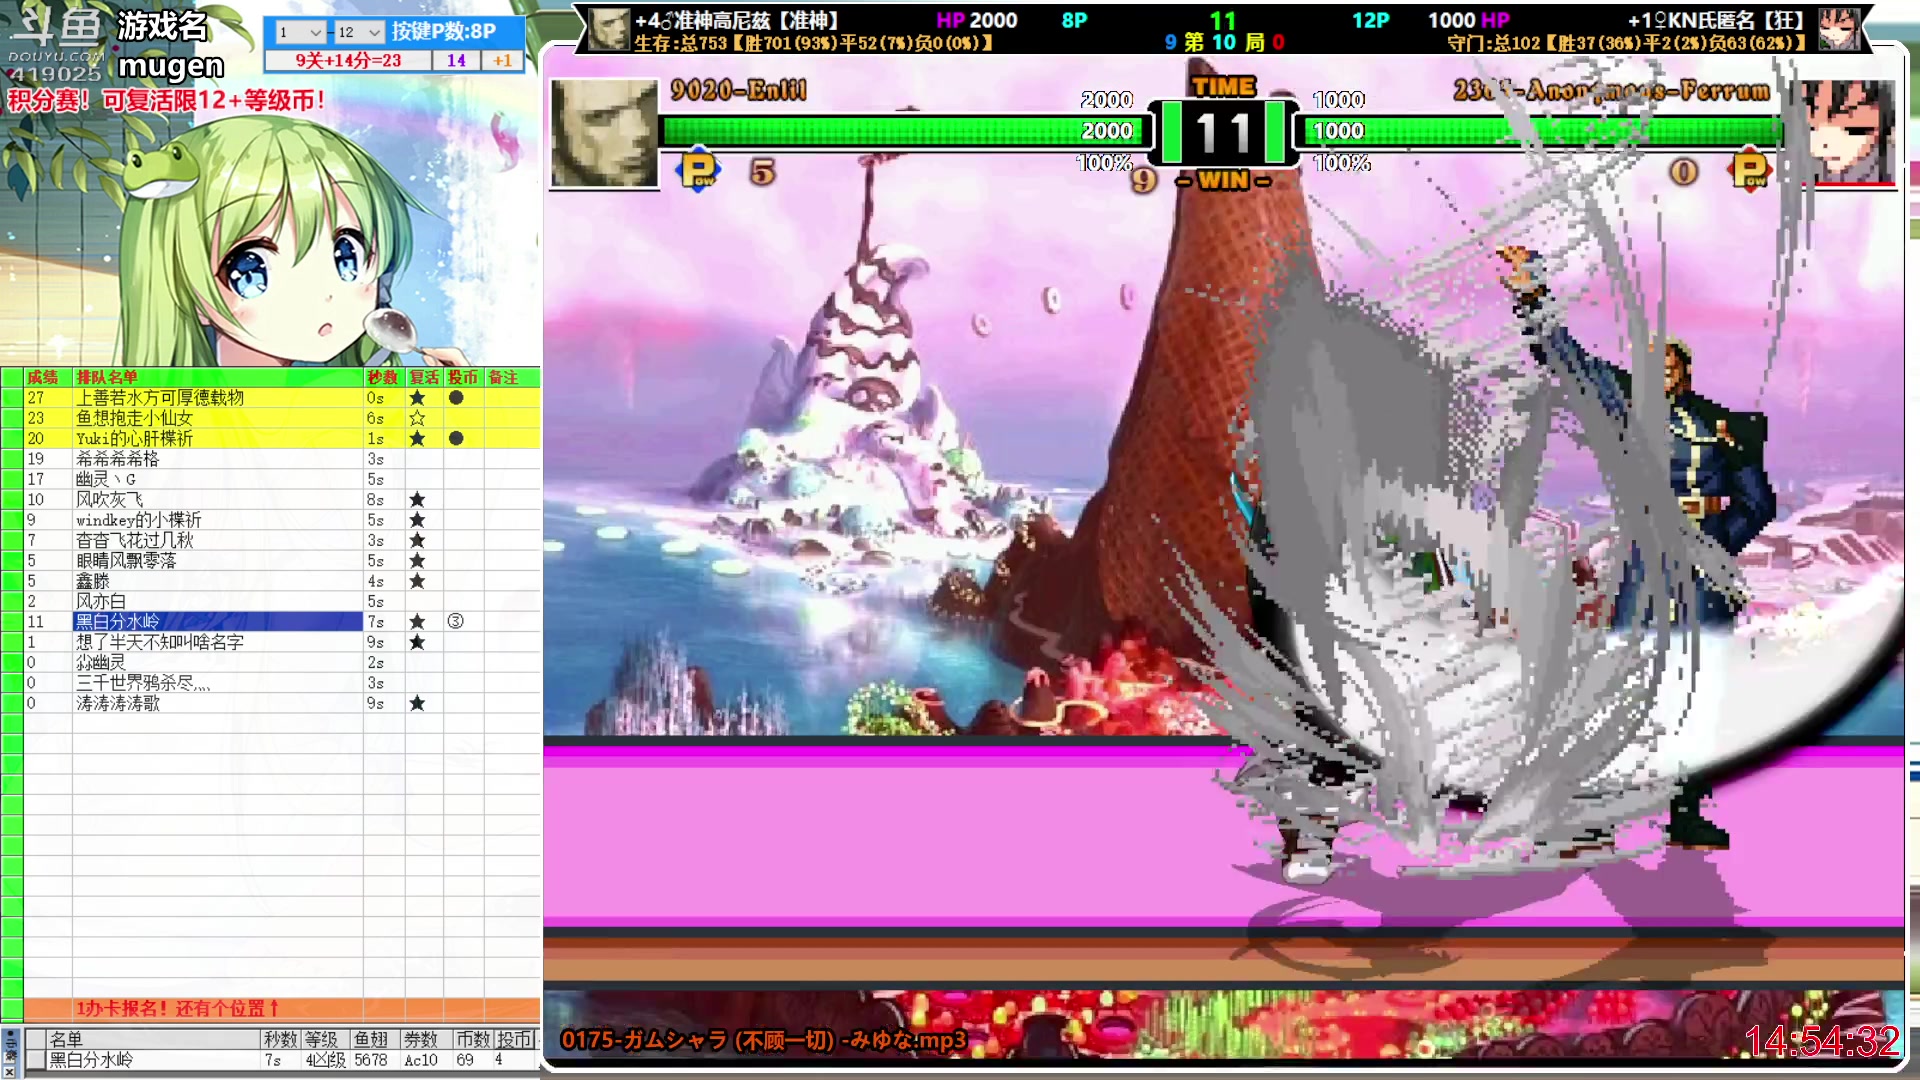
Task: Close the bottom panel with the X icon
Action: coord(10,1070)
